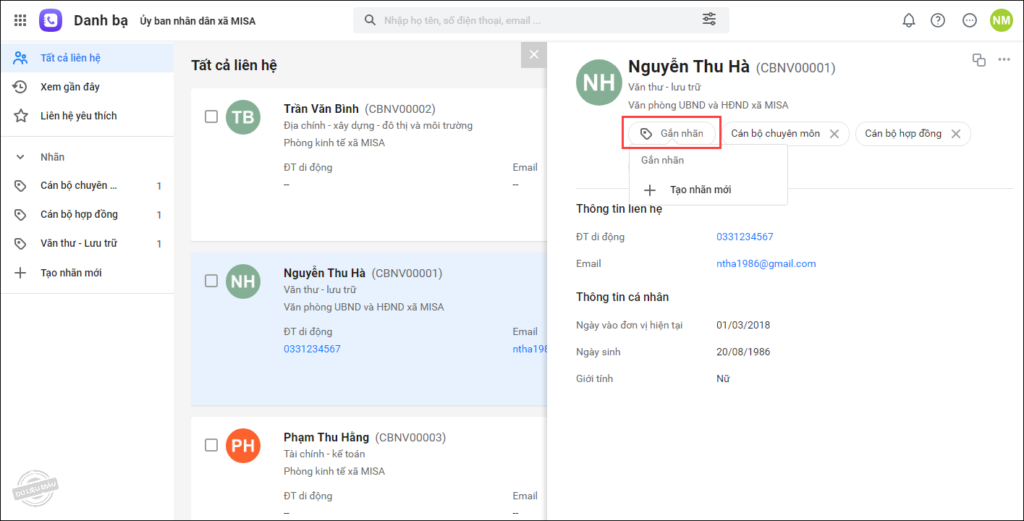This screenshot has width=1024, height=521.
Task: Click the ntha1986@gmail.com email link
Action: 766,264
